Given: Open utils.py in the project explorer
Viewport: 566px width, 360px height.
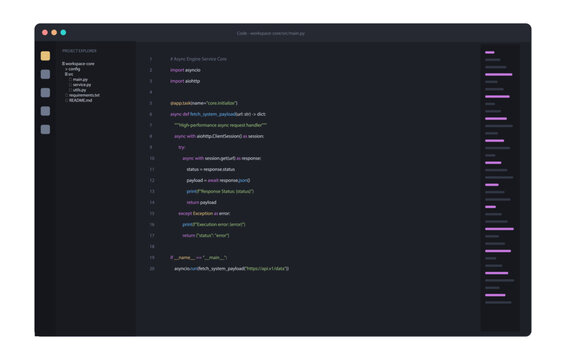Looking at the screenshot, I should click(x=79, y=90).
